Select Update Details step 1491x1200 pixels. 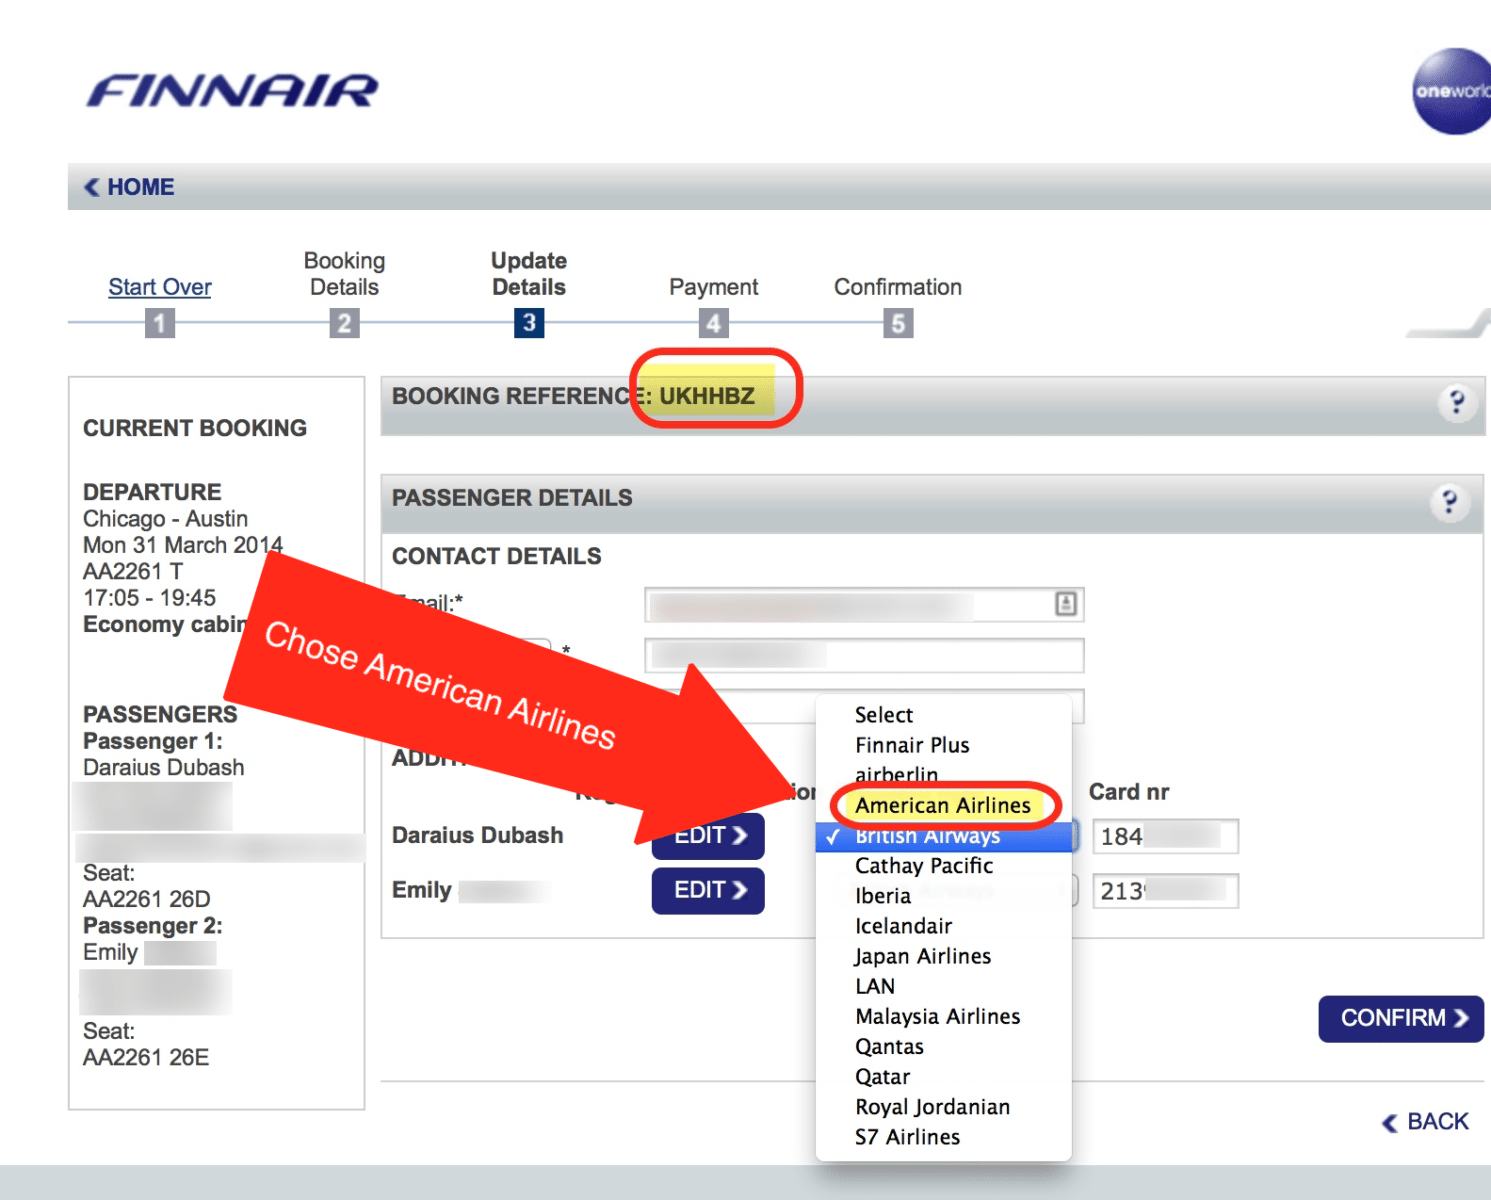coord(529,274)
